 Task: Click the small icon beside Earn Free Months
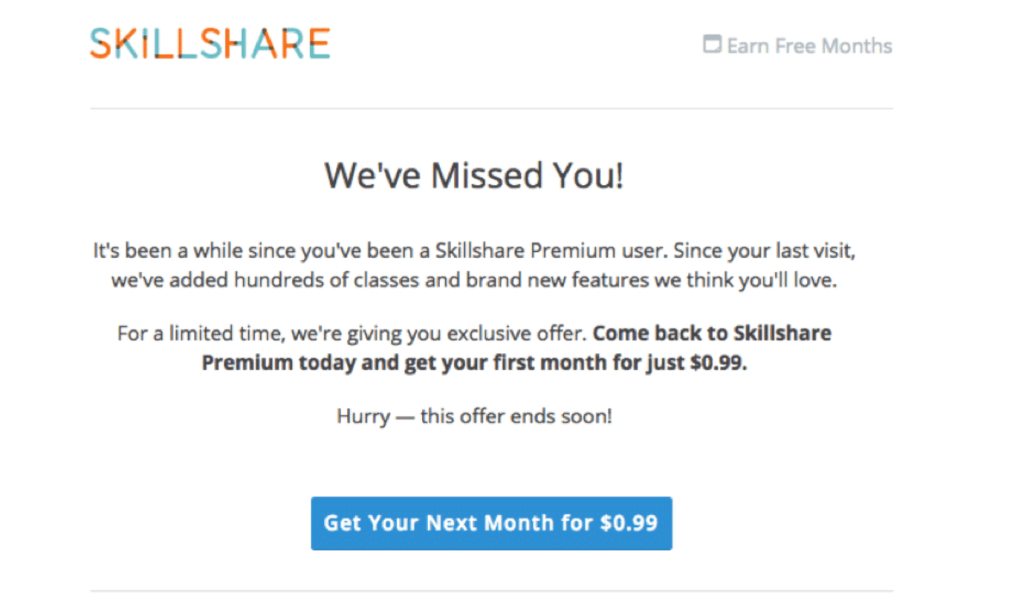point(712,44)
